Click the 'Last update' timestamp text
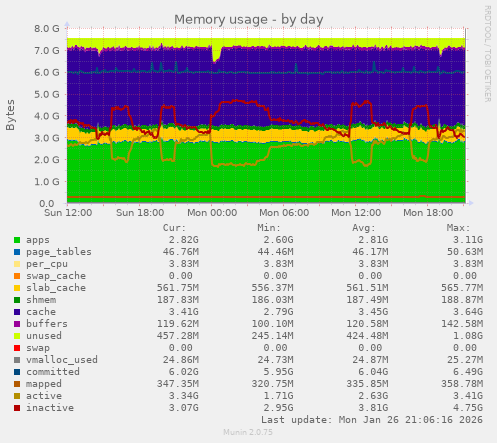The height and width of the screenshot is (443, 497). pos(372,420)
